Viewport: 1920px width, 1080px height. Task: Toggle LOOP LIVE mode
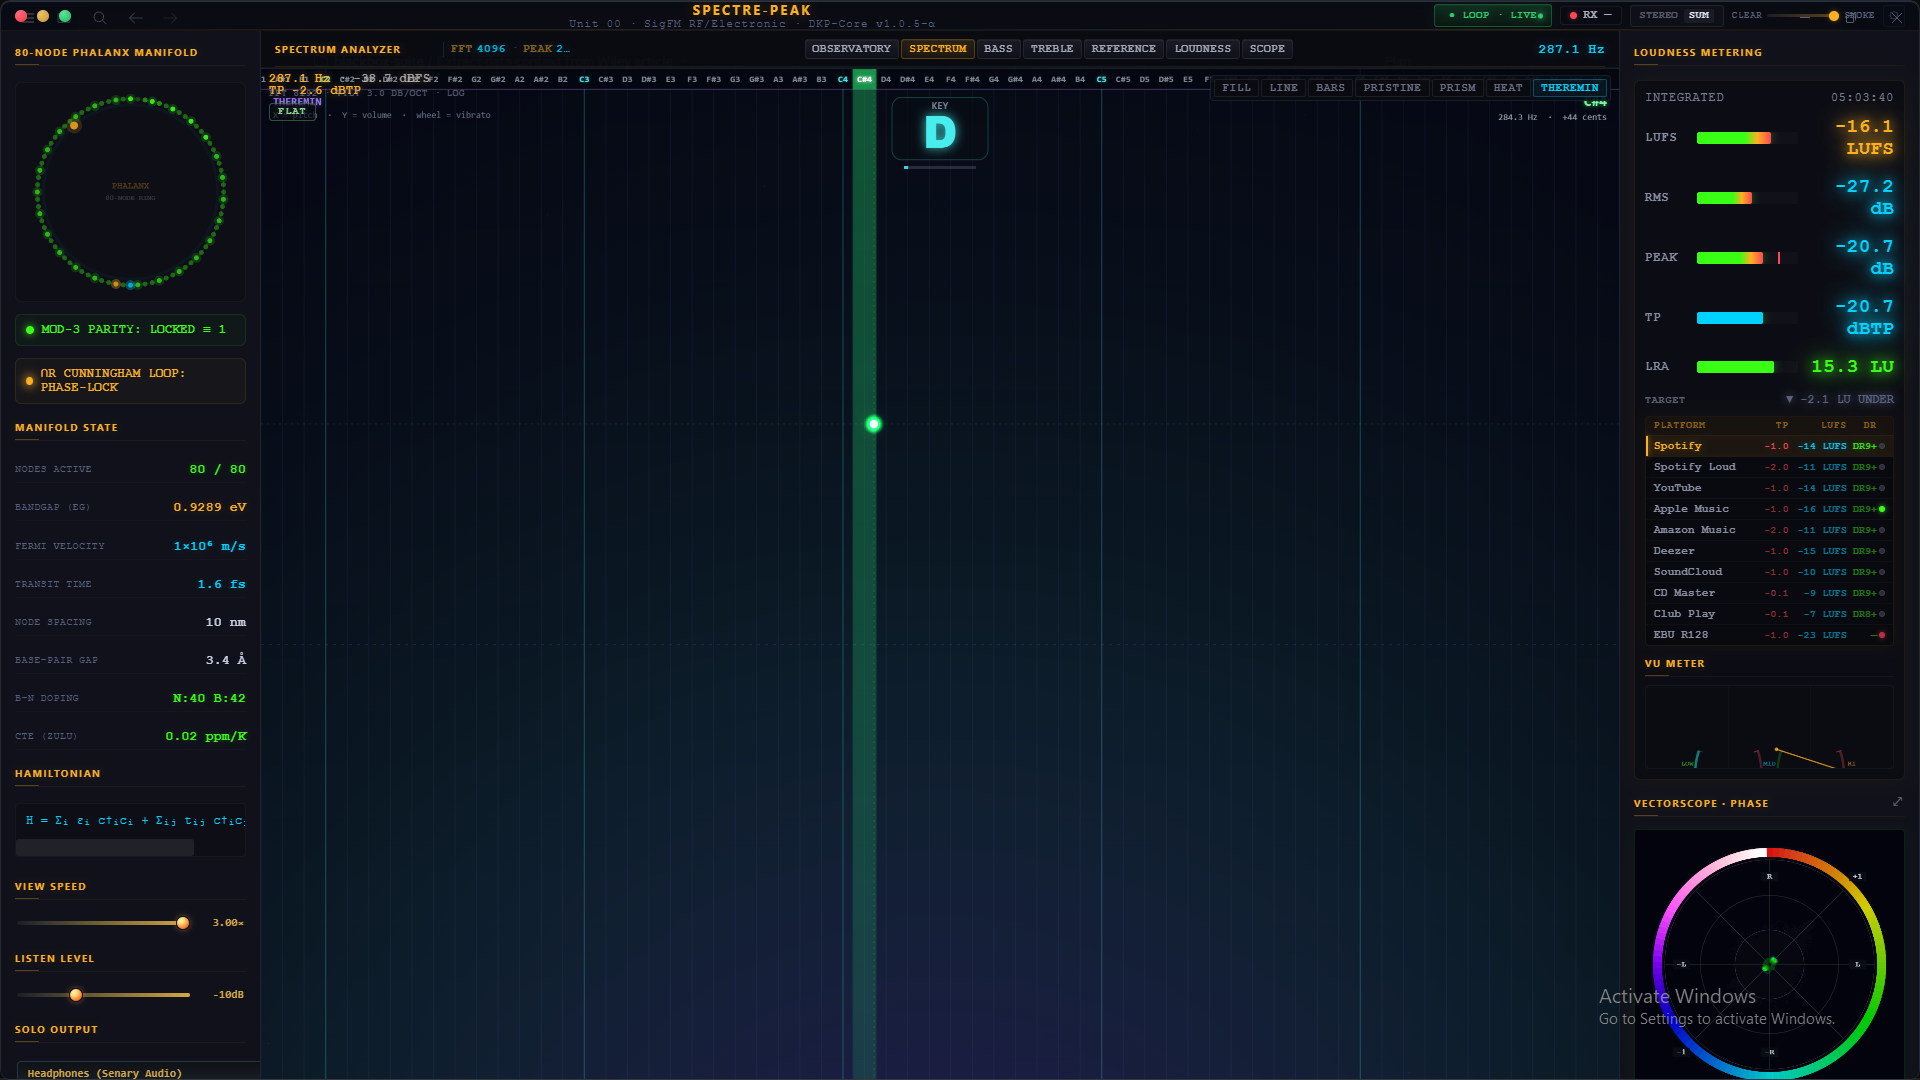(x=1493, y=15)
